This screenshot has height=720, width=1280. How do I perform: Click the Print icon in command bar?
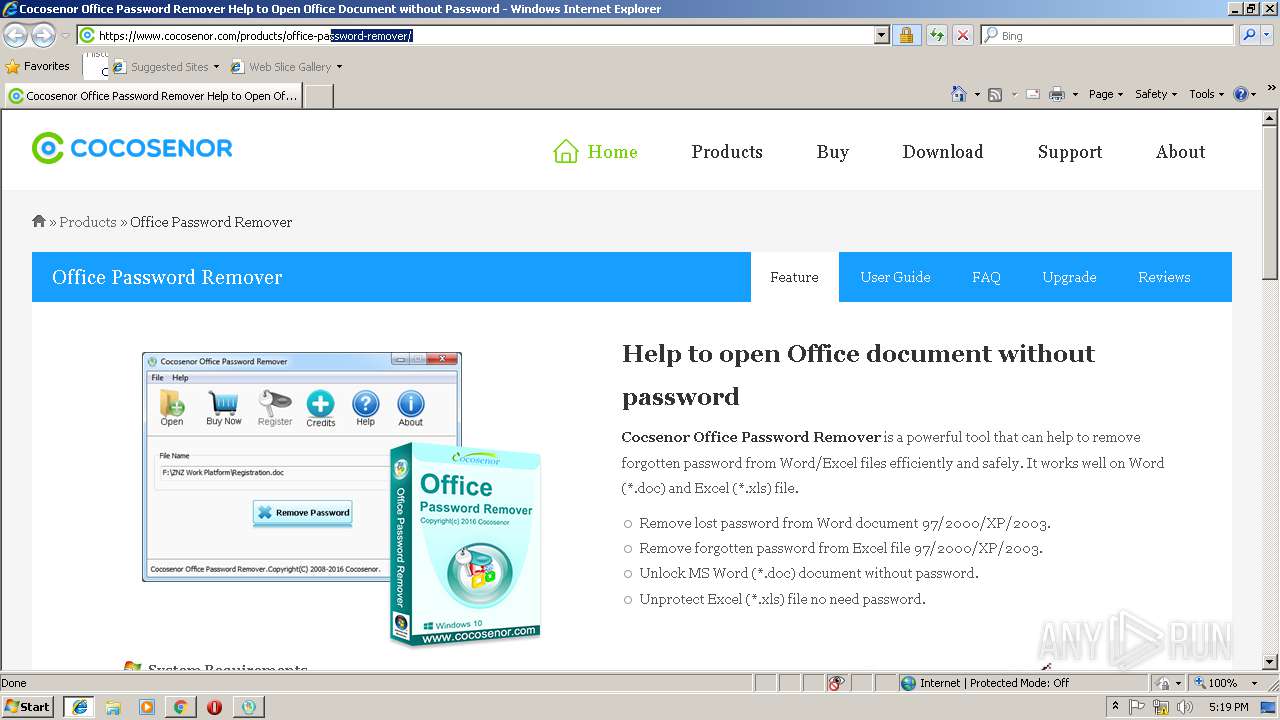pyautogui.click(x=1057, y=94)
